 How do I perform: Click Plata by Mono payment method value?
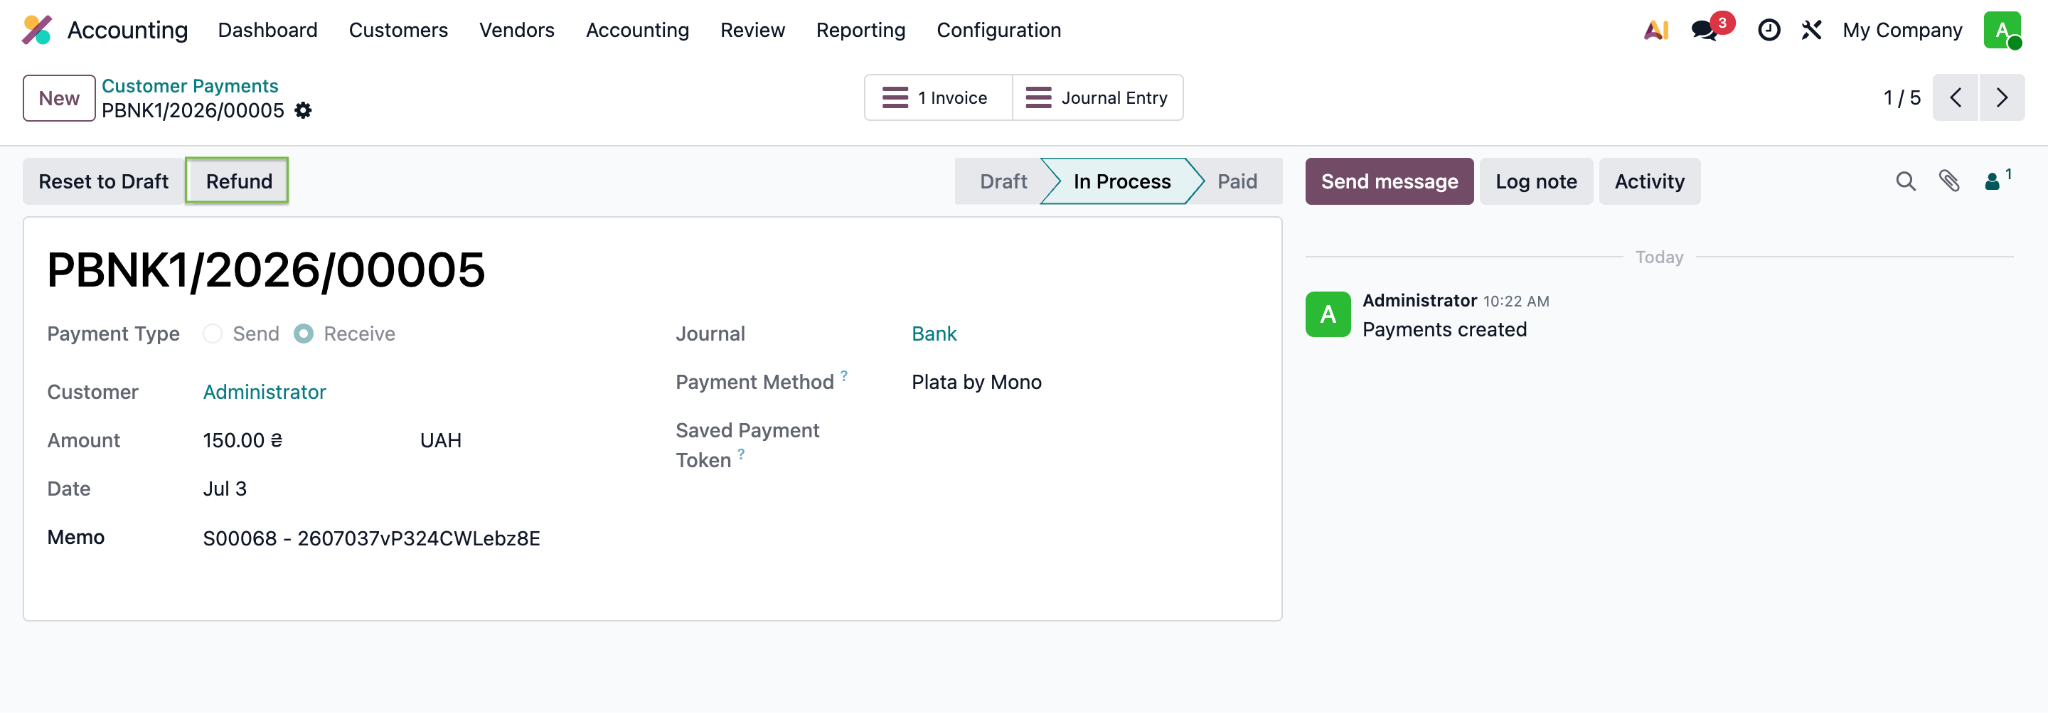click(977, 382)
